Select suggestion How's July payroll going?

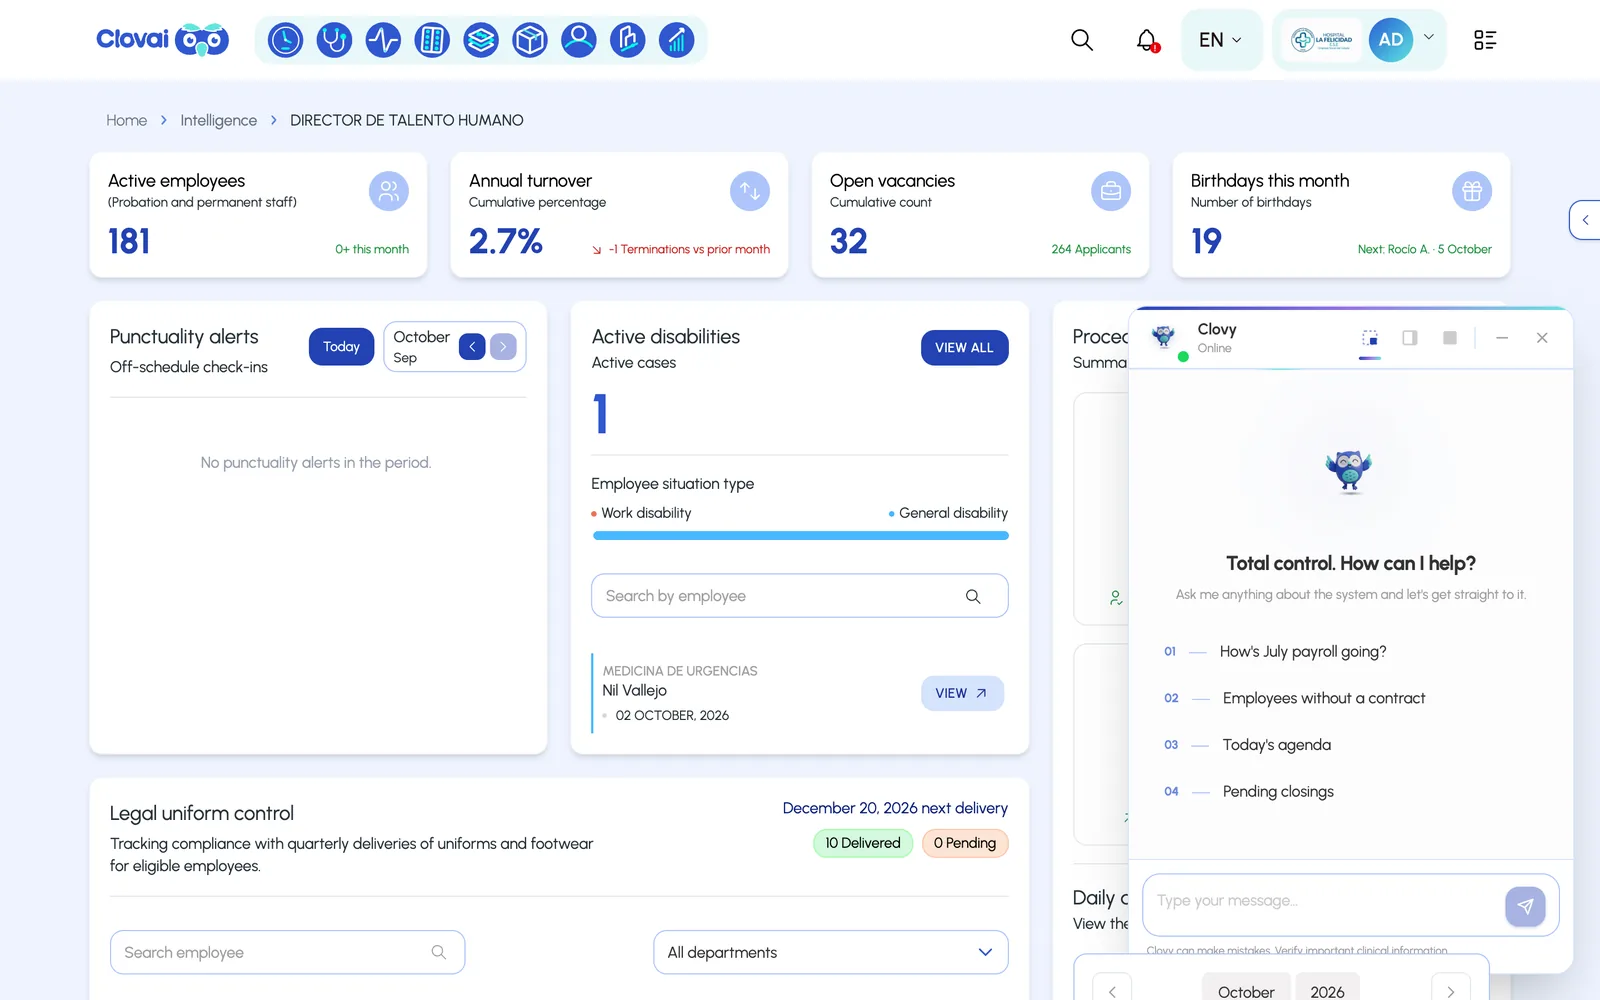[x=1303, y=651]
